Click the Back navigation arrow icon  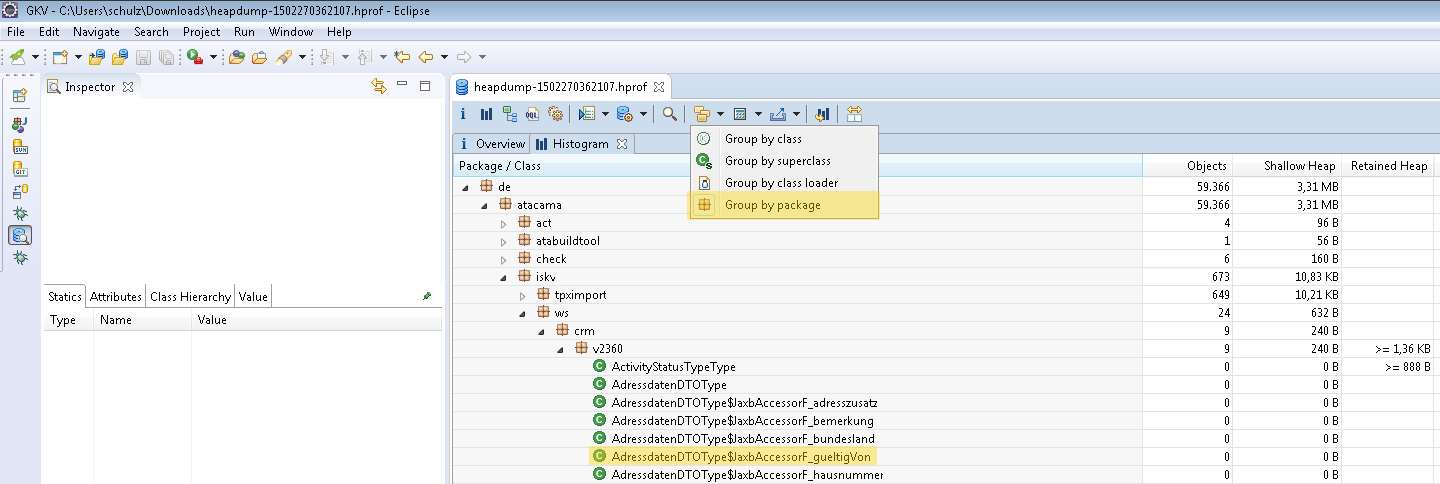click(426, 57)
